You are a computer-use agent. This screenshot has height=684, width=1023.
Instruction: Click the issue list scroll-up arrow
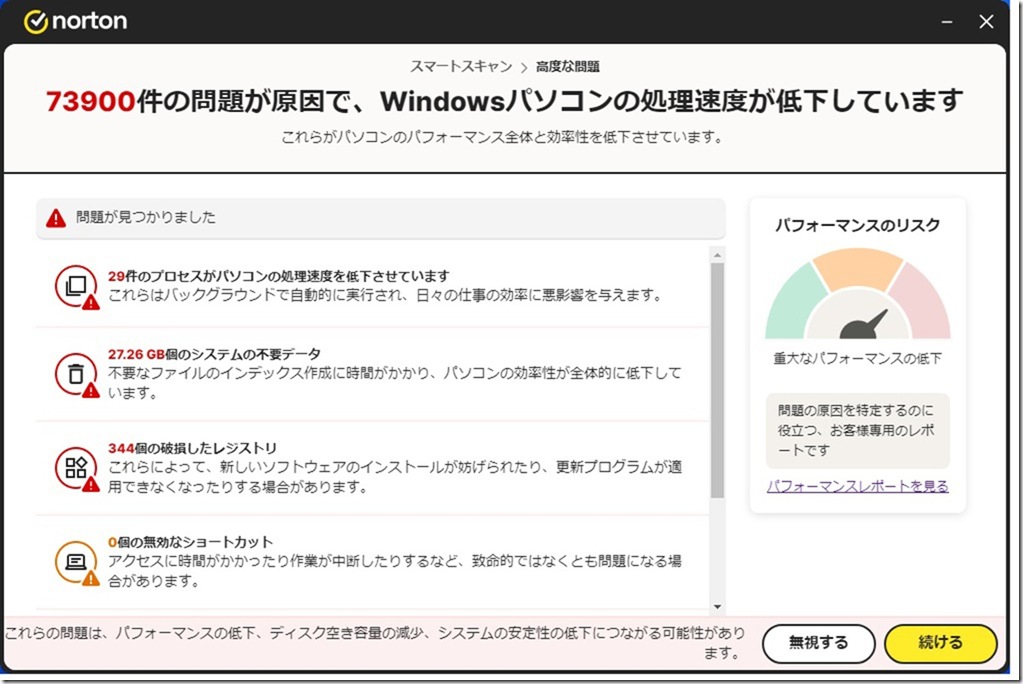pos(717,255)
